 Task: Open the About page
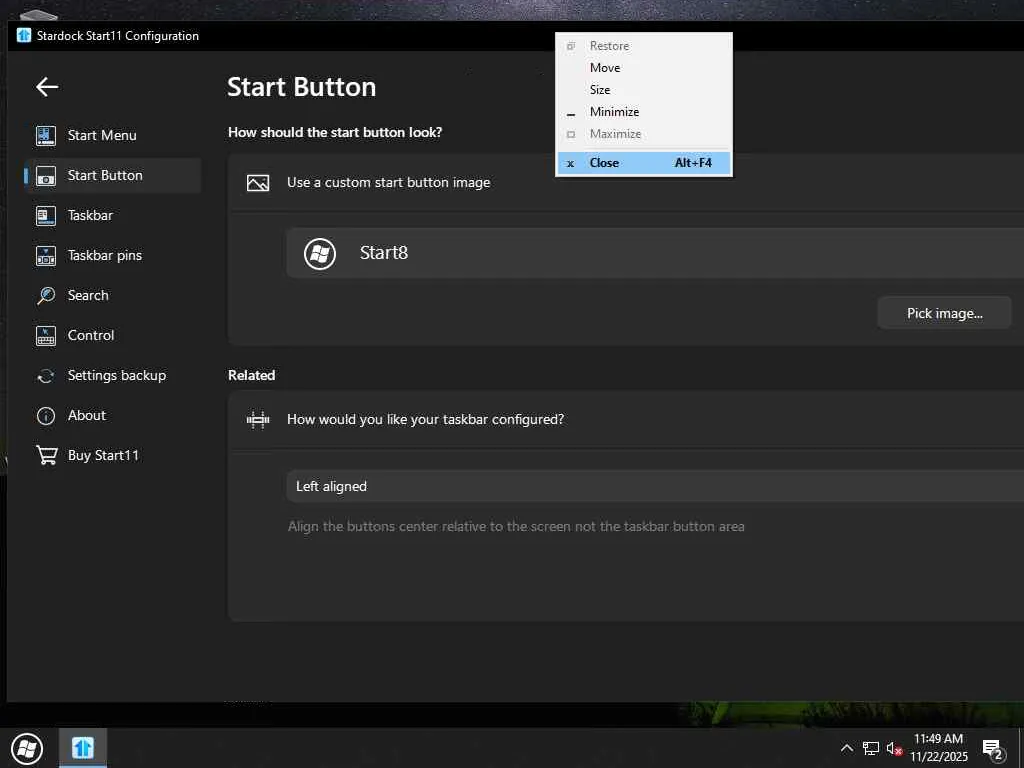point(112,415)
